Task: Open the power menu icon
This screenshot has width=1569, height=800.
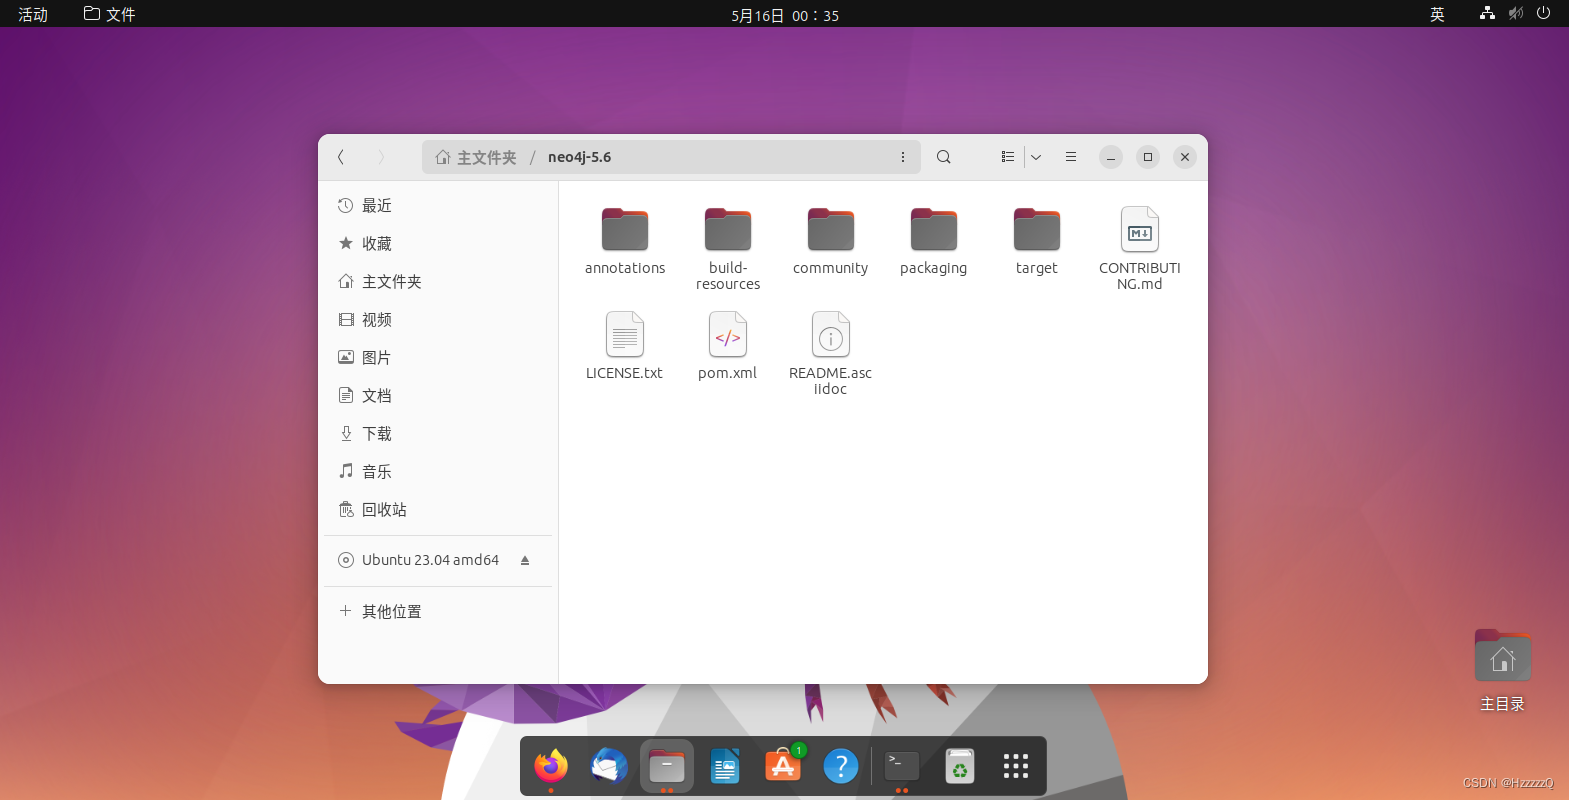Action: pyautogui.click(x=1543, y=13)
